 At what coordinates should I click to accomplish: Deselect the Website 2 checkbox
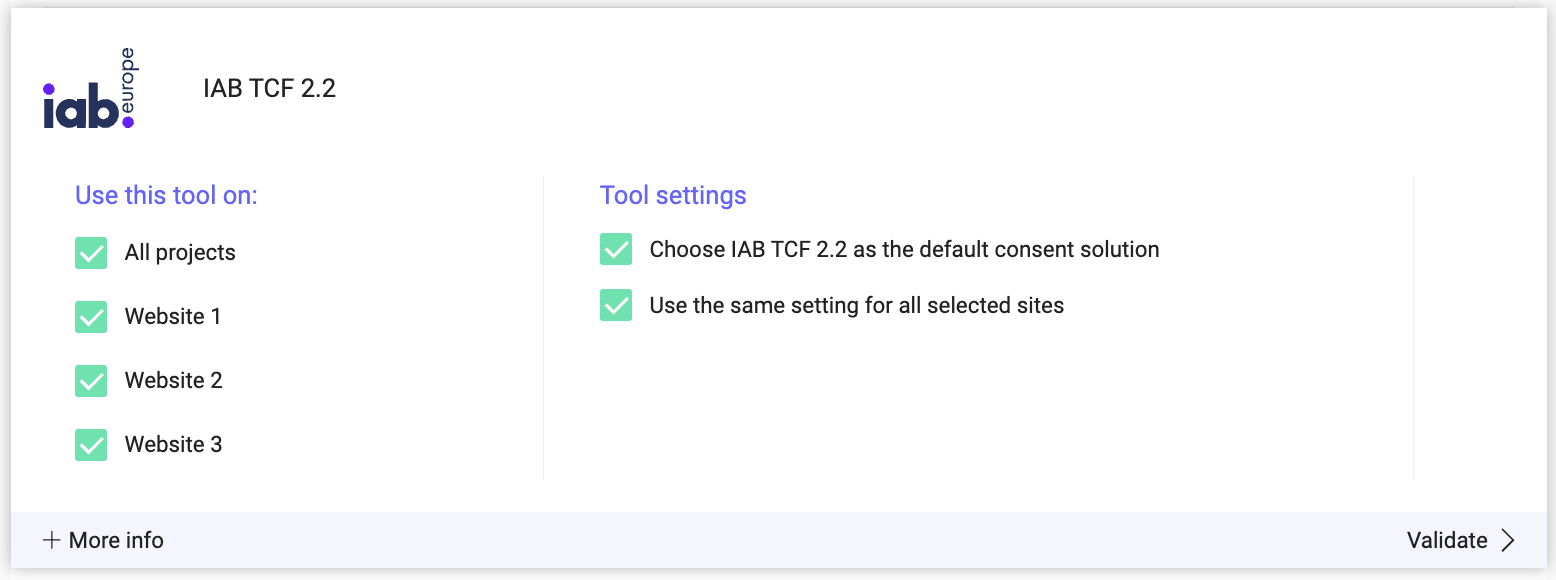91,381
